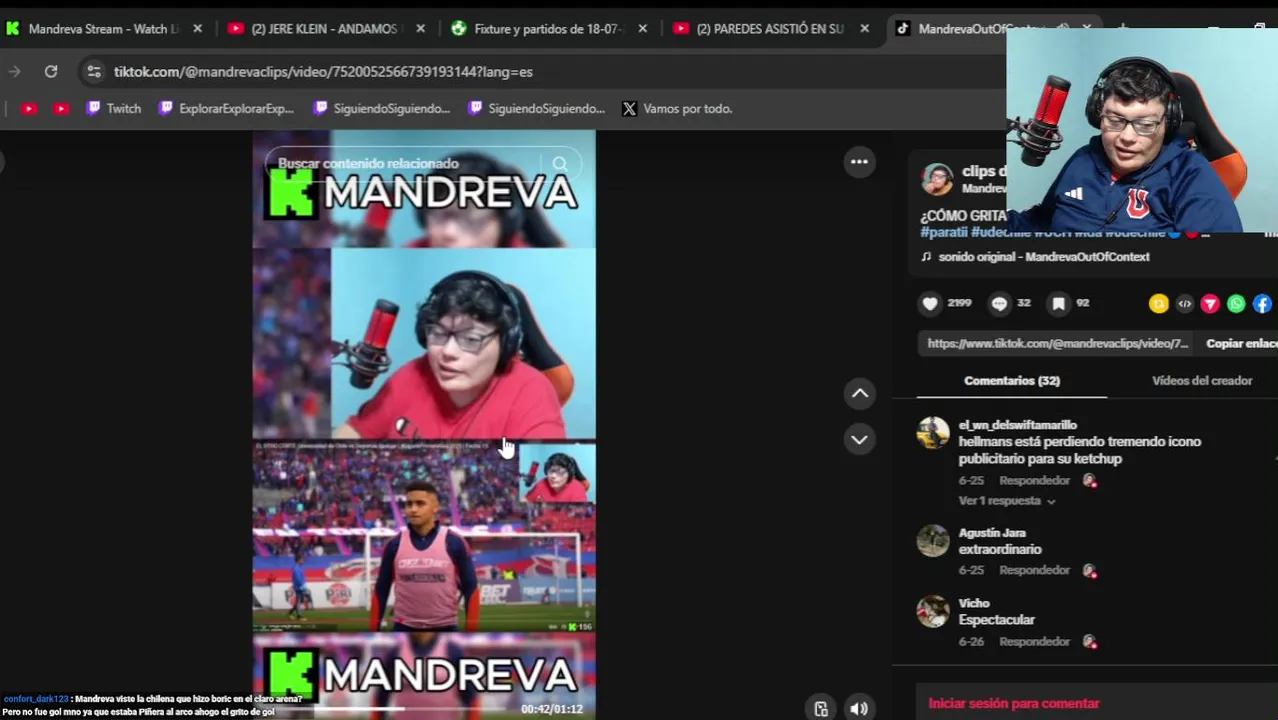
Task: Open the first SiguiendoSiguiendo... bookmark
Action: 381,108
